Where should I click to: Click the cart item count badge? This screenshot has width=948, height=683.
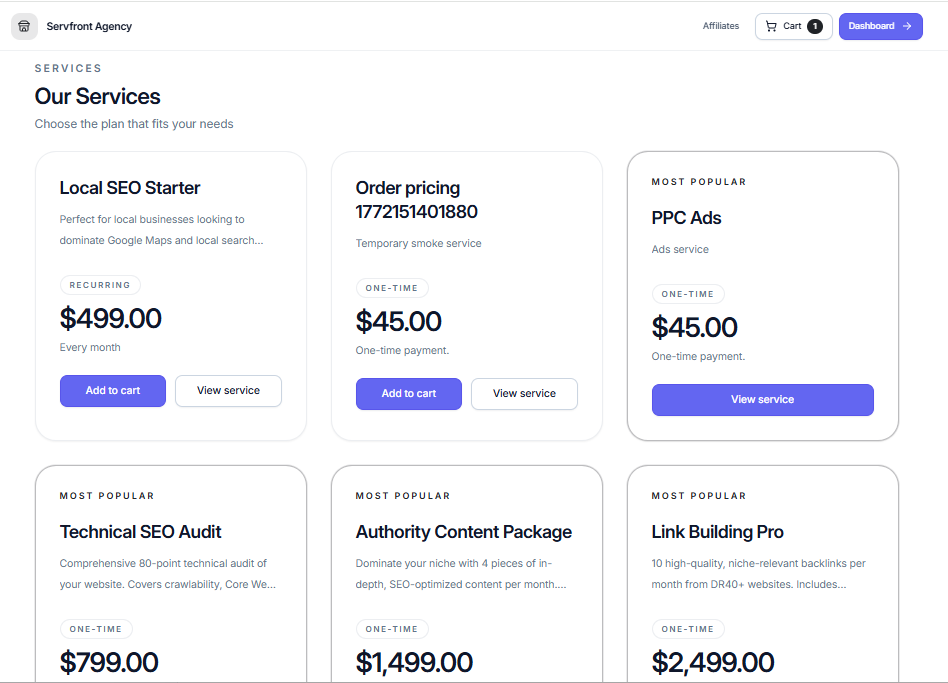[815, 27]
